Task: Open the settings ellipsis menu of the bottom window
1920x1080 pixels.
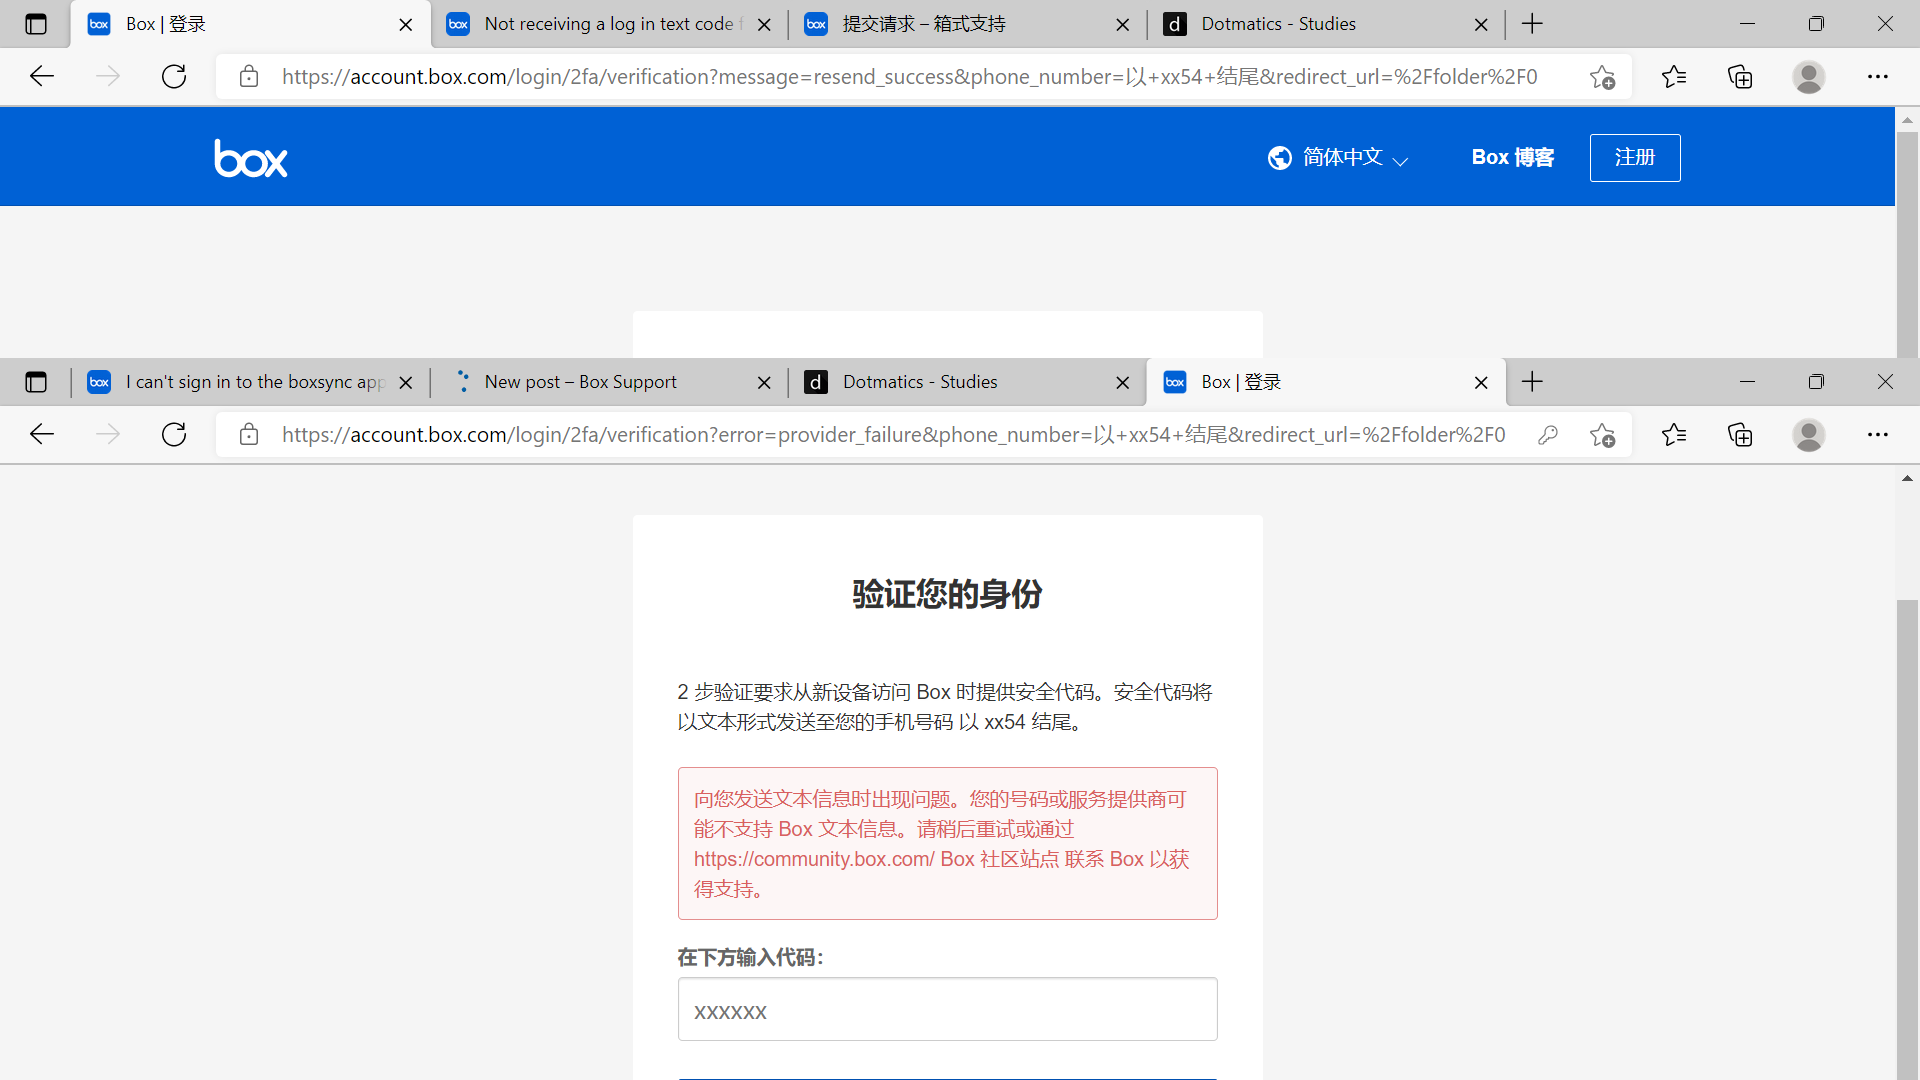Action: [1878, 434]
